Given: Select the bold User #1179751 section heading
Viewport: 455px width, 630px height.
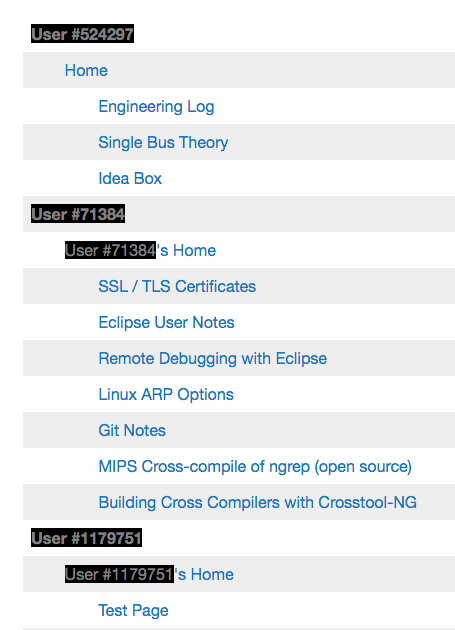Looking at the screenshot, I should [x=86, y=538].
